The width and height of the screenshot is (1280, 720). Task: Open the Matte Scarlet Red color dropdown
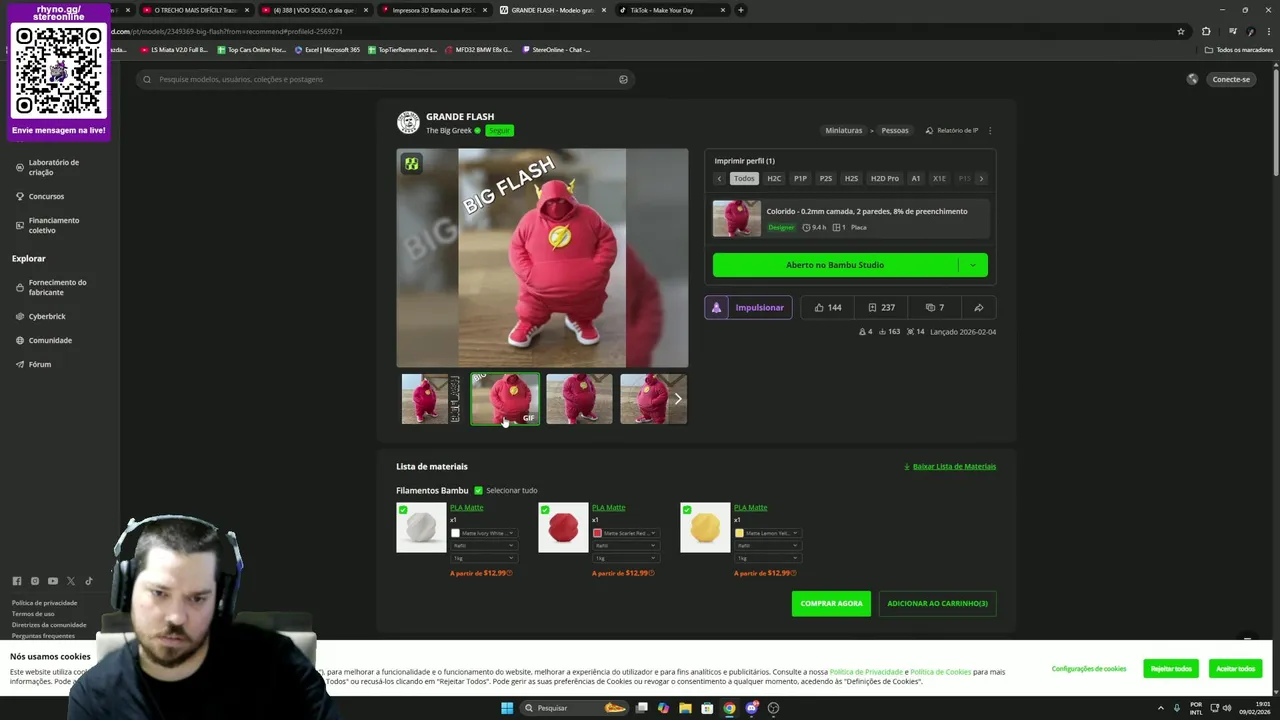(626, 533)
